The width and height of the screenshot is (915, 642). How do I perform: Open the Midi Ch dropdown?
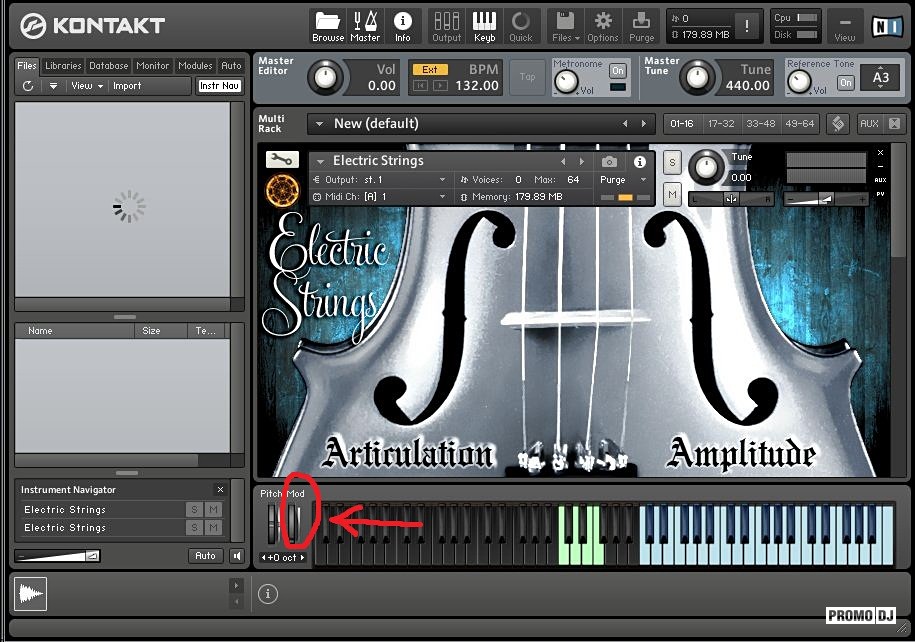coord(442,197)
